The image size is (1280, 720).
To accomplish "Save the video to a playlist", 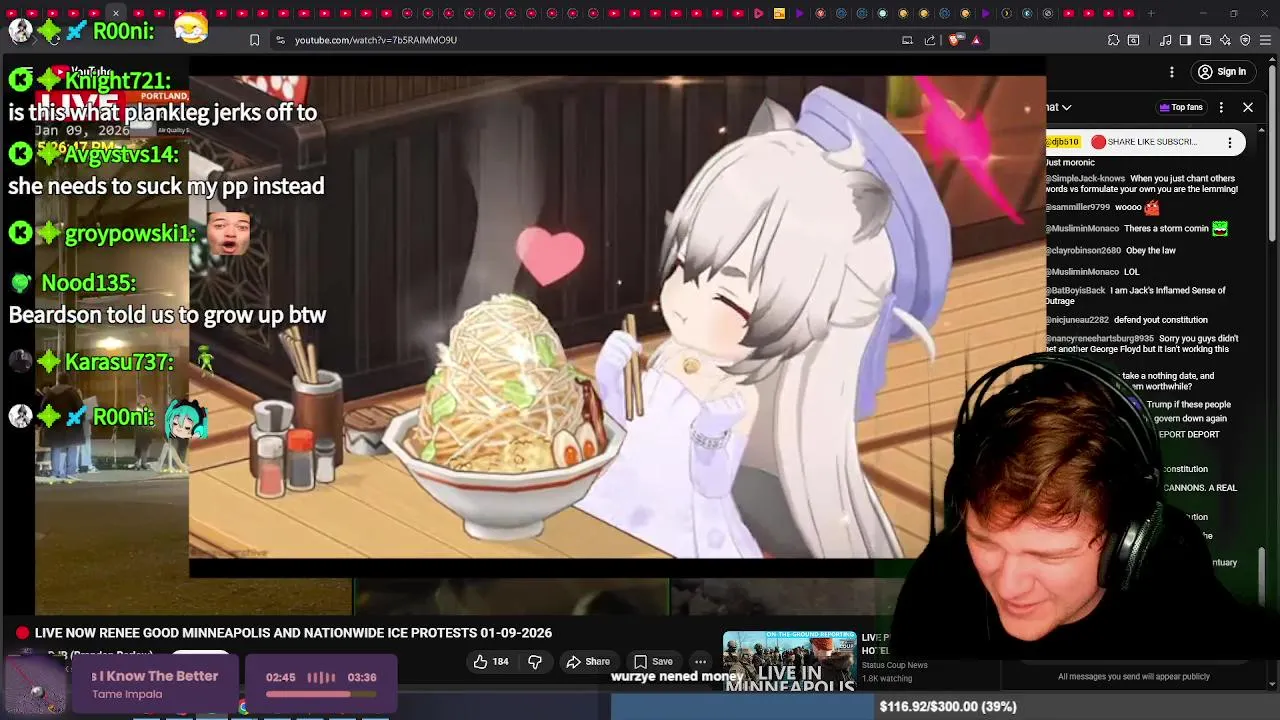I will click(x=653, y=661).
